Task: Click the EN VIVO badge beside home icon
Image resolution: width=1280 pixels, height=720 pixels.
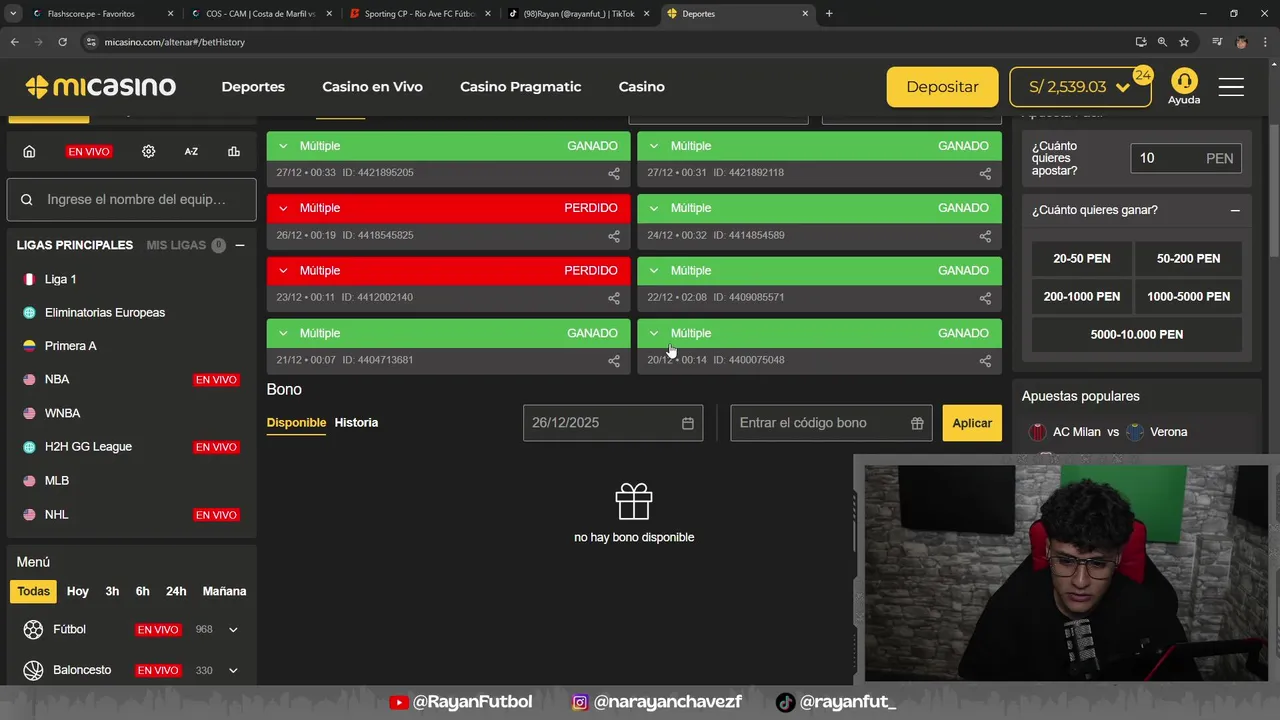Action: pos(89,152)
